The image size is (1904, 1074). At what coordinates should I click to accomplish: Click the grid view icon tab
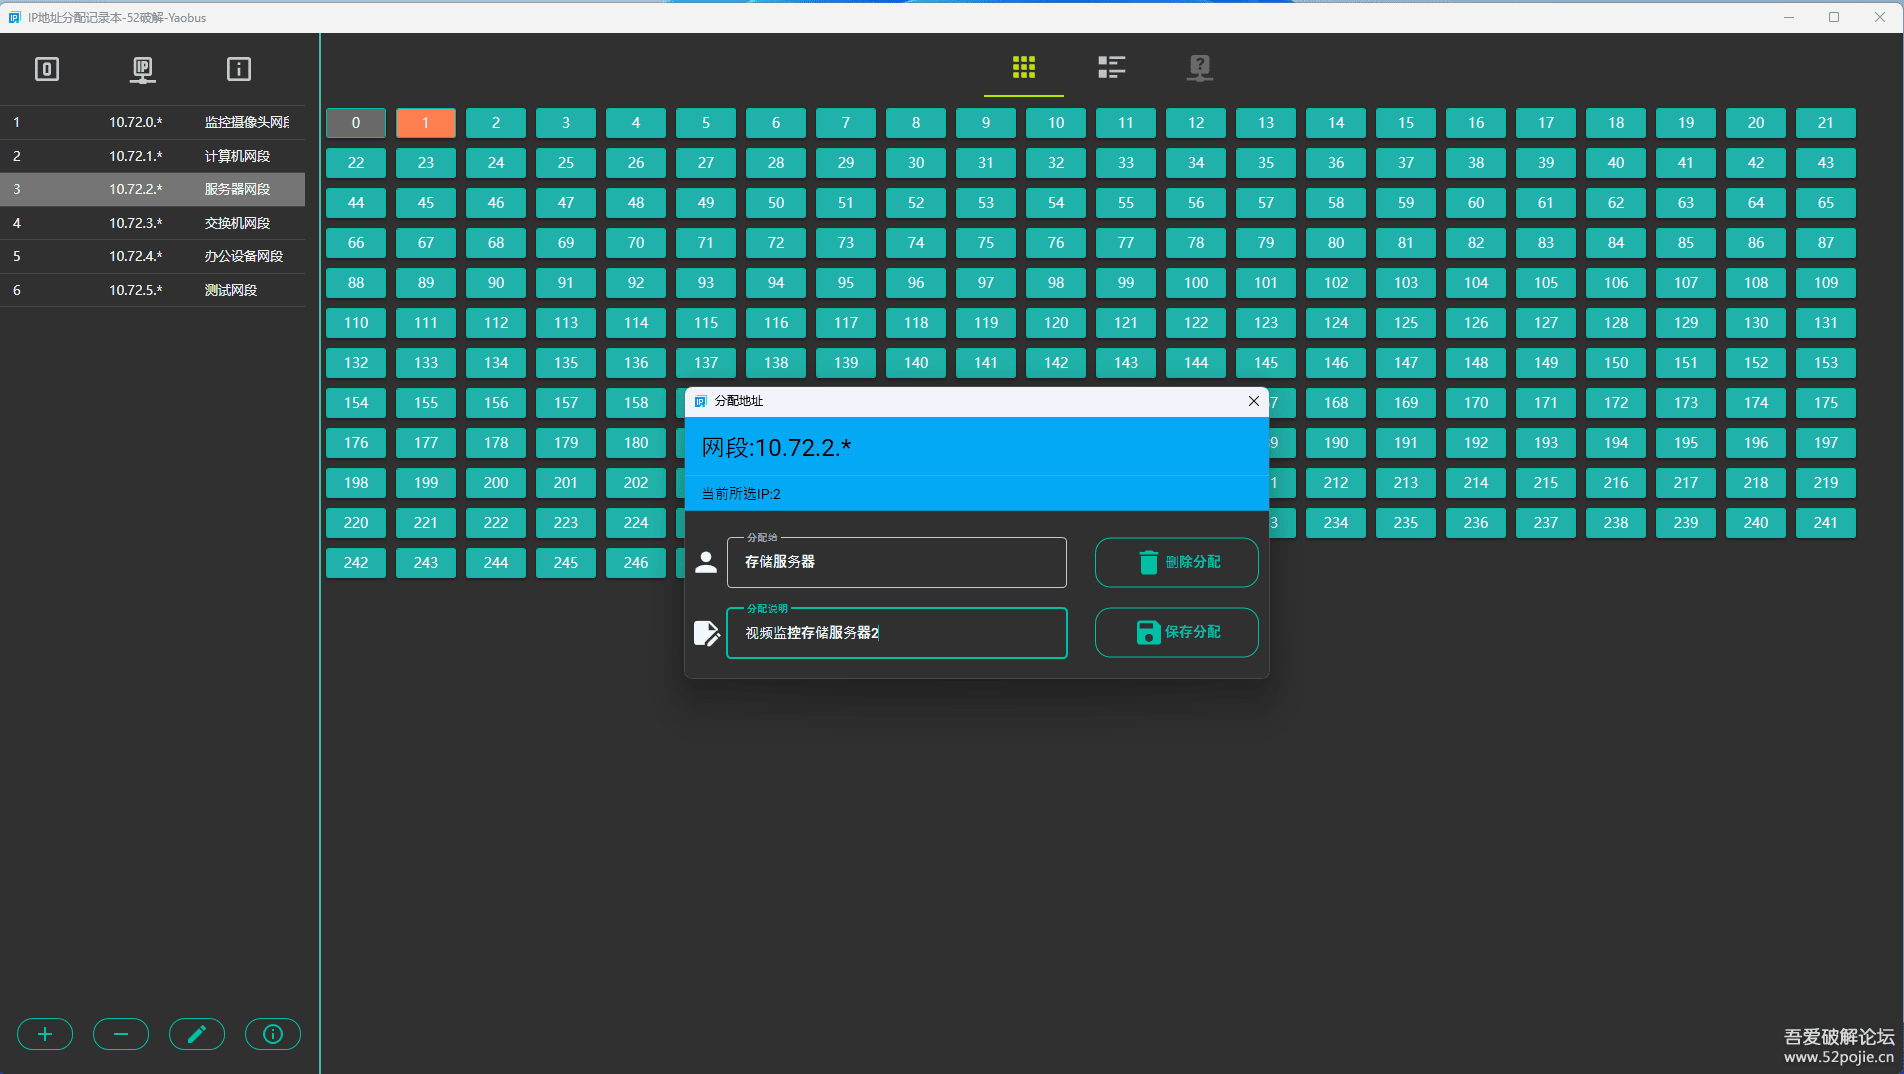tap(1023, 68)
